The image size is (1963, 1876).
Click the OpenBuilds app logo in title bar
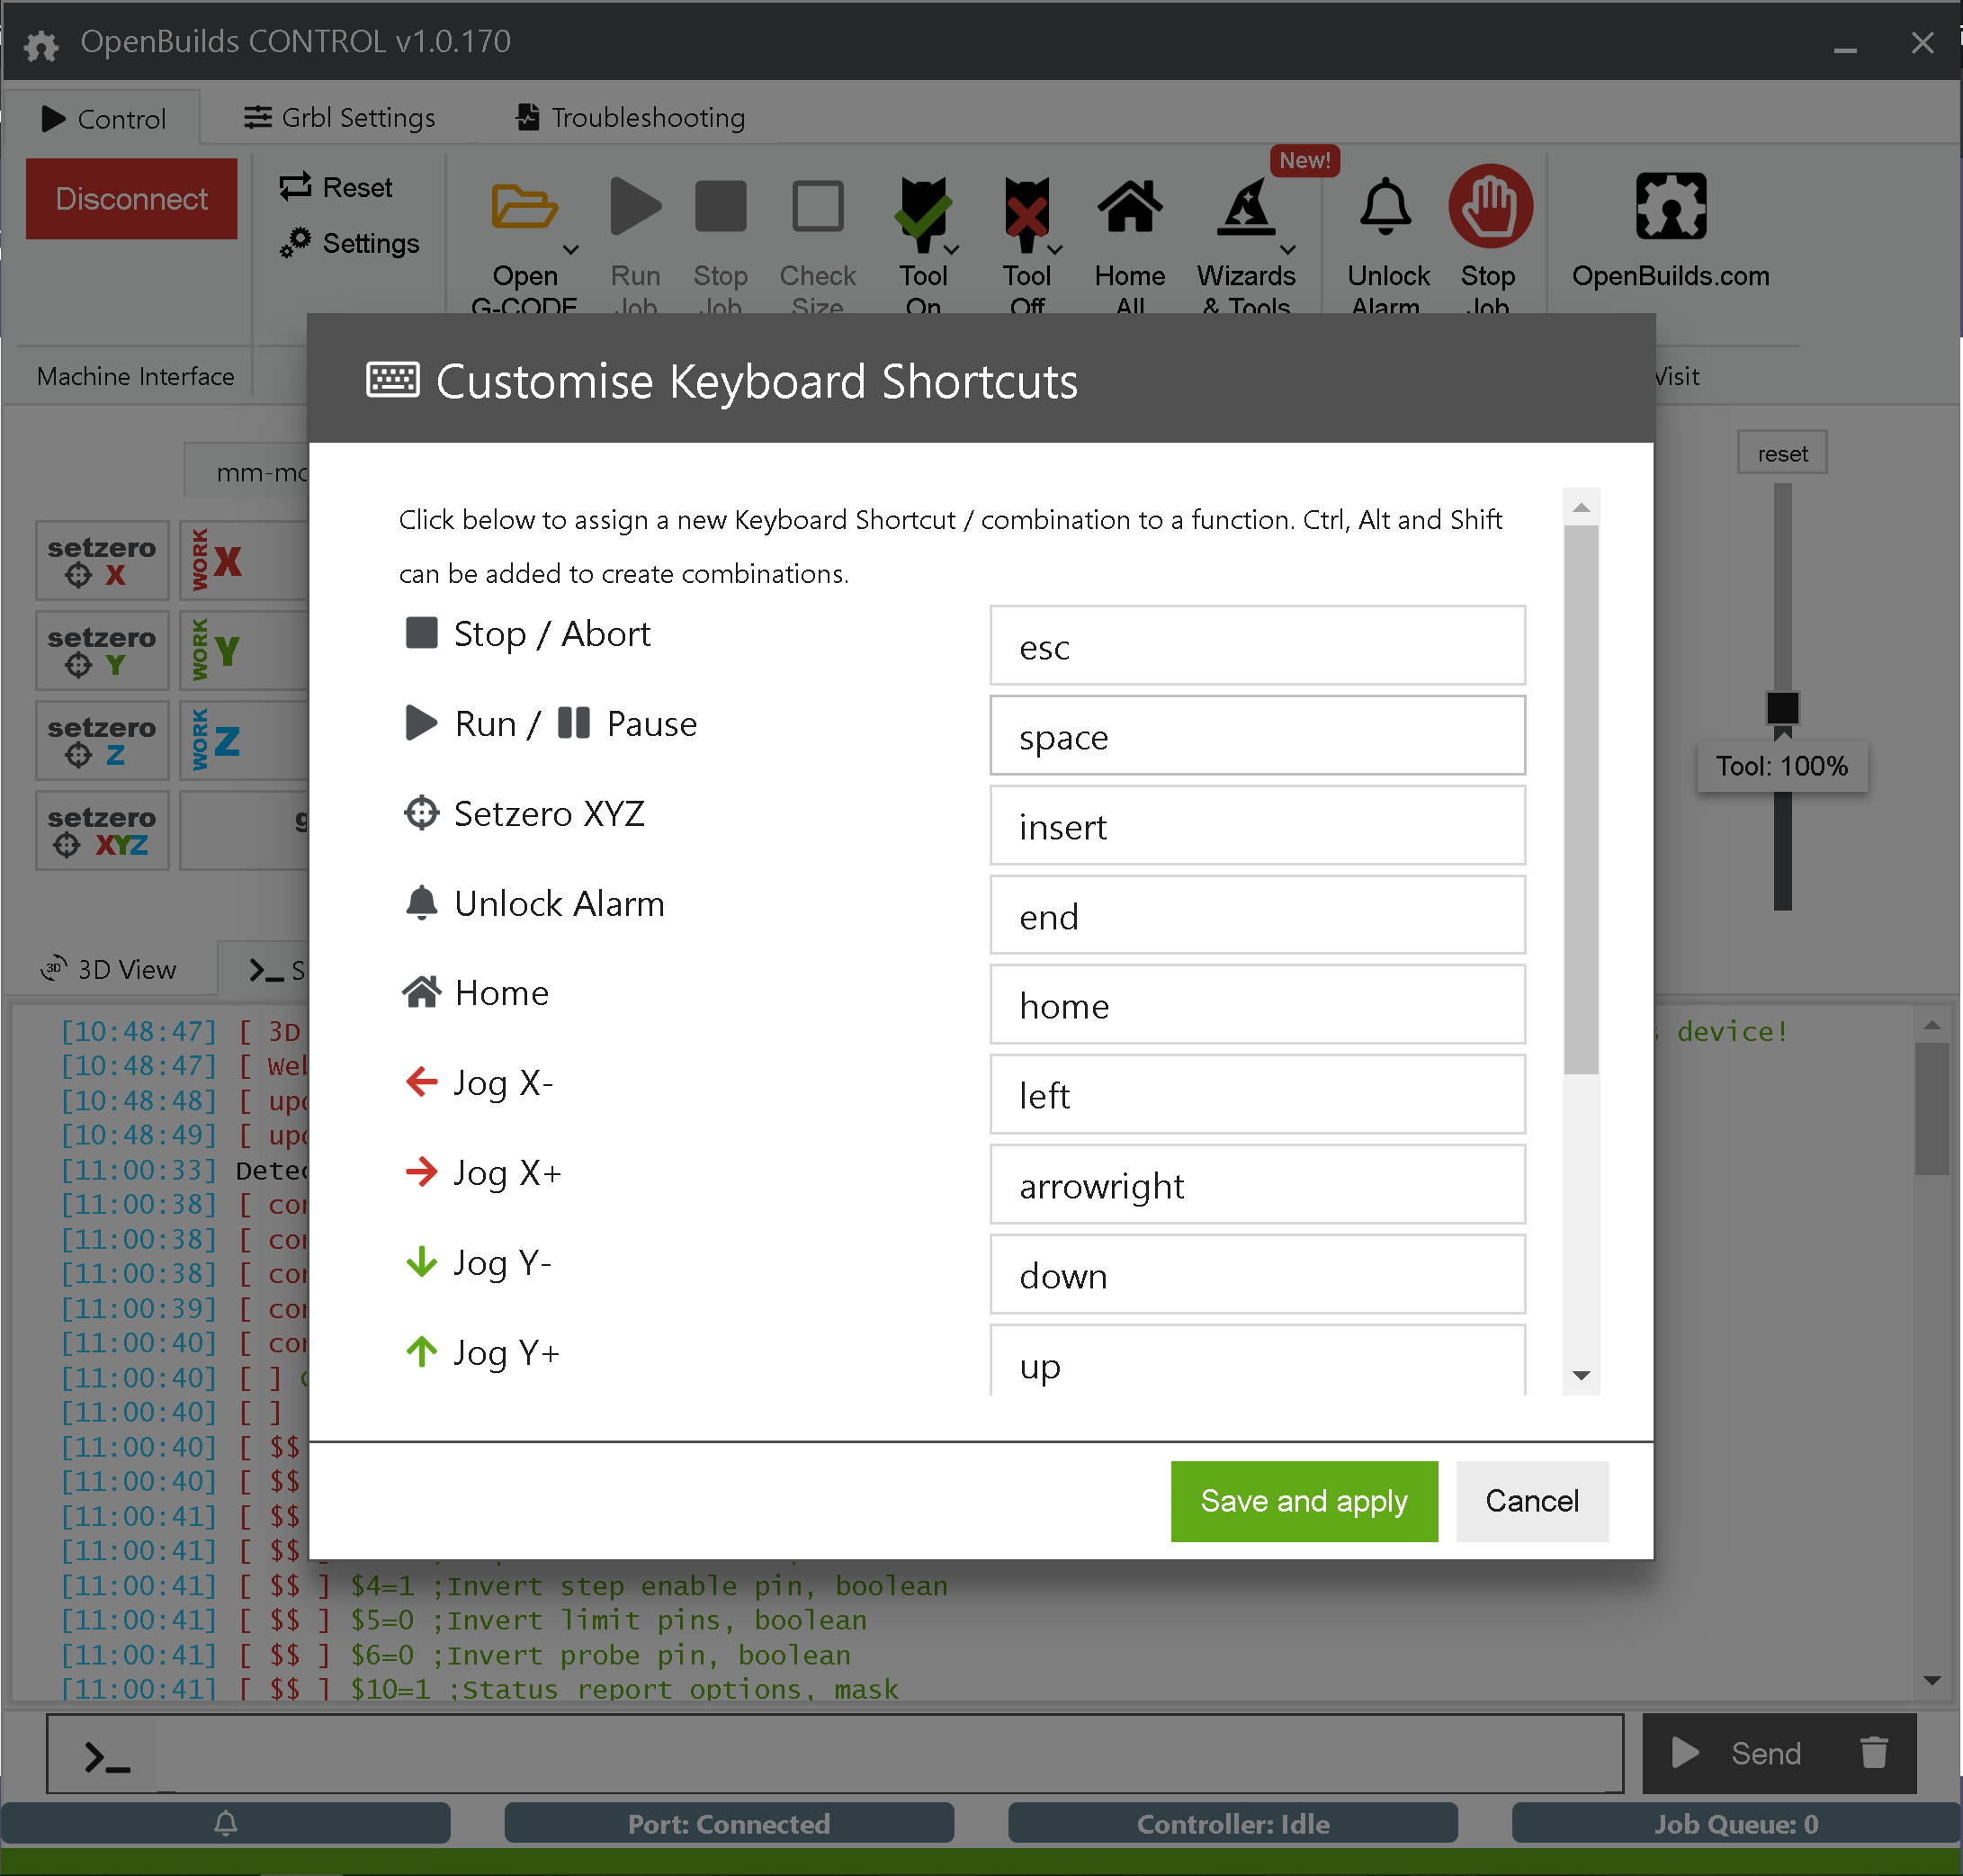tap(41, 44)
